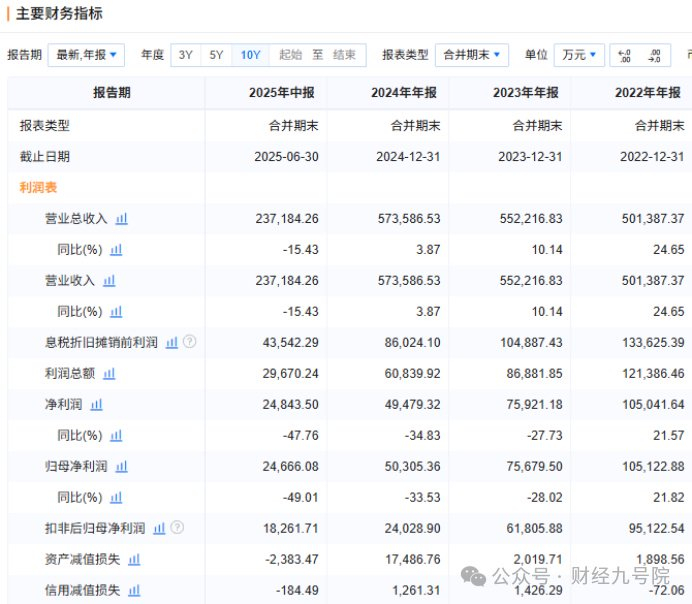This screenshot has width=692, height=604.
Task: Open the 万元 unit dropdown
Action: point(580,55)
